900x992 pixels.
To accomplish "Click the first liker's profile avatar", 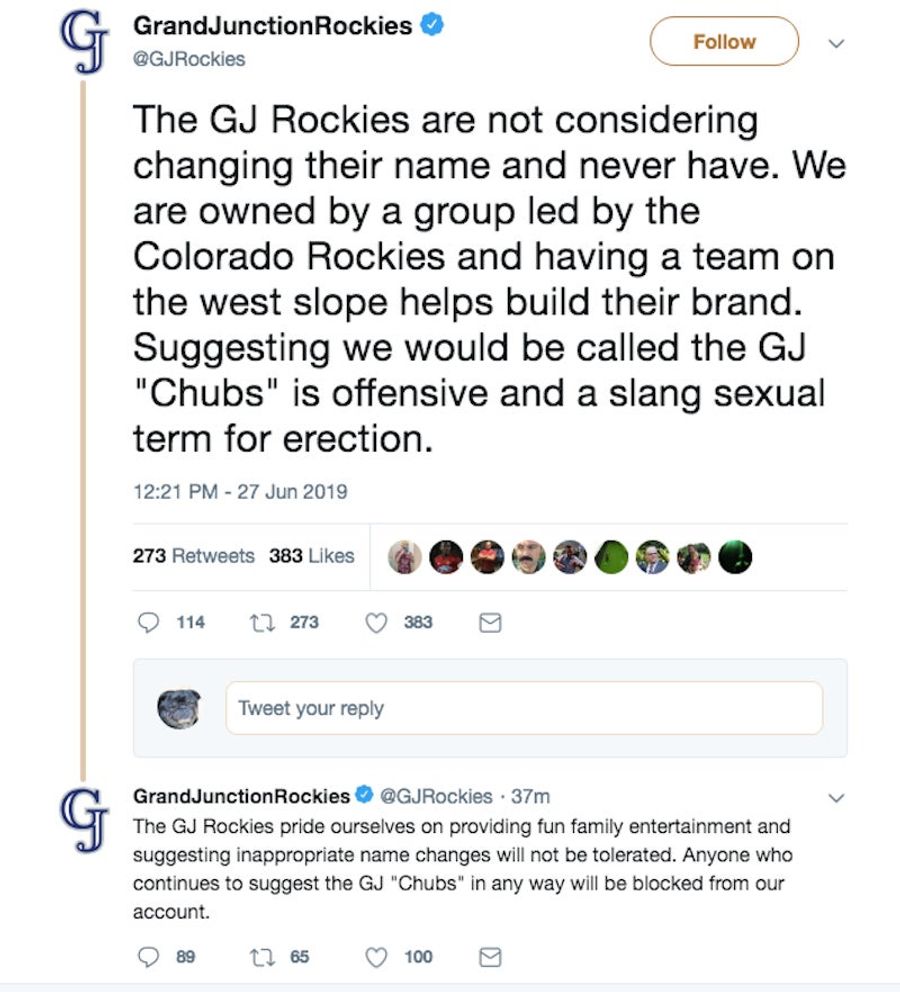I will point(405,557).
